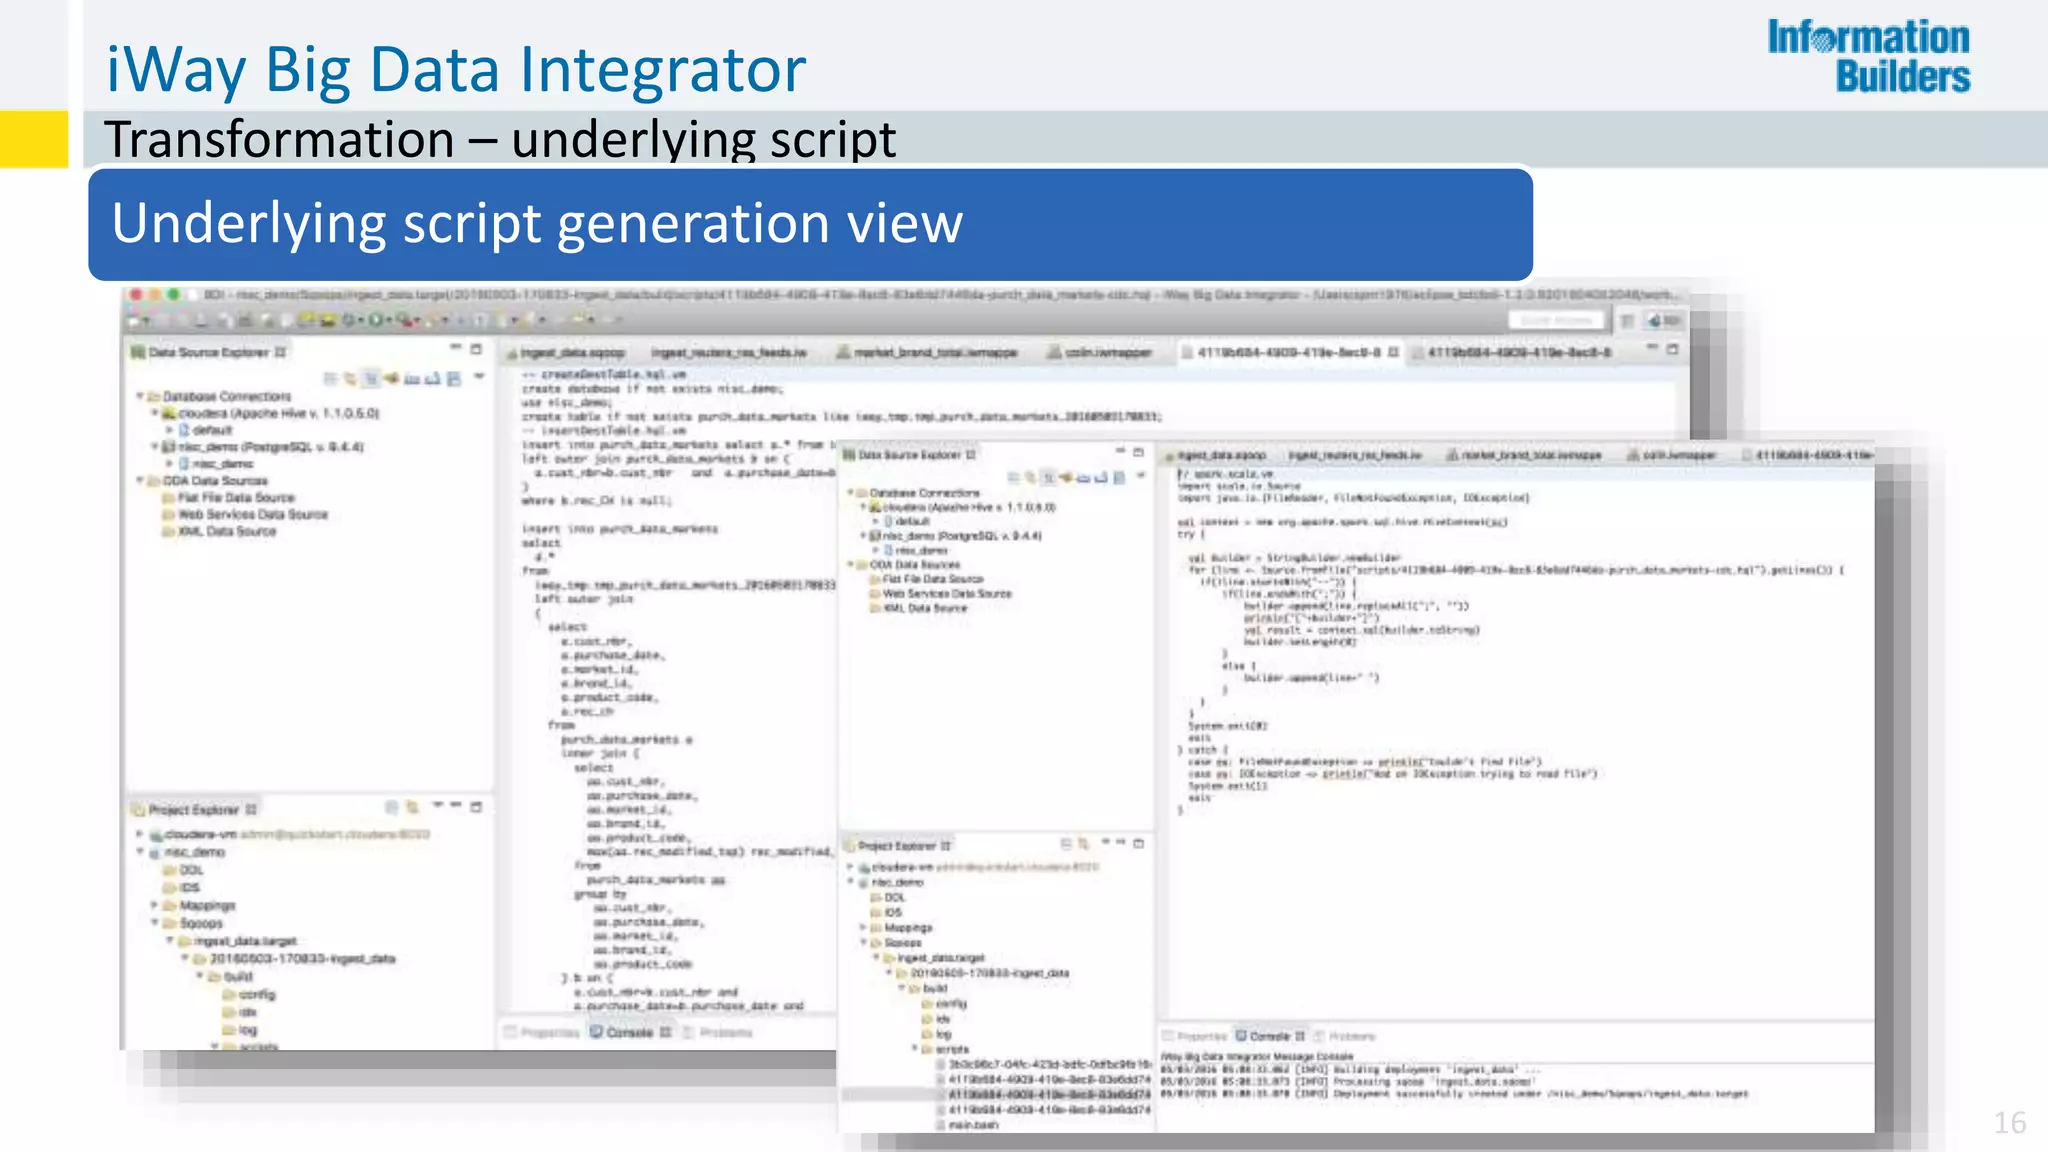Screen dimensions: 2048x1152
Task: Open Data Source Explorer view menu in back window
Action: (x=479, y=377)
